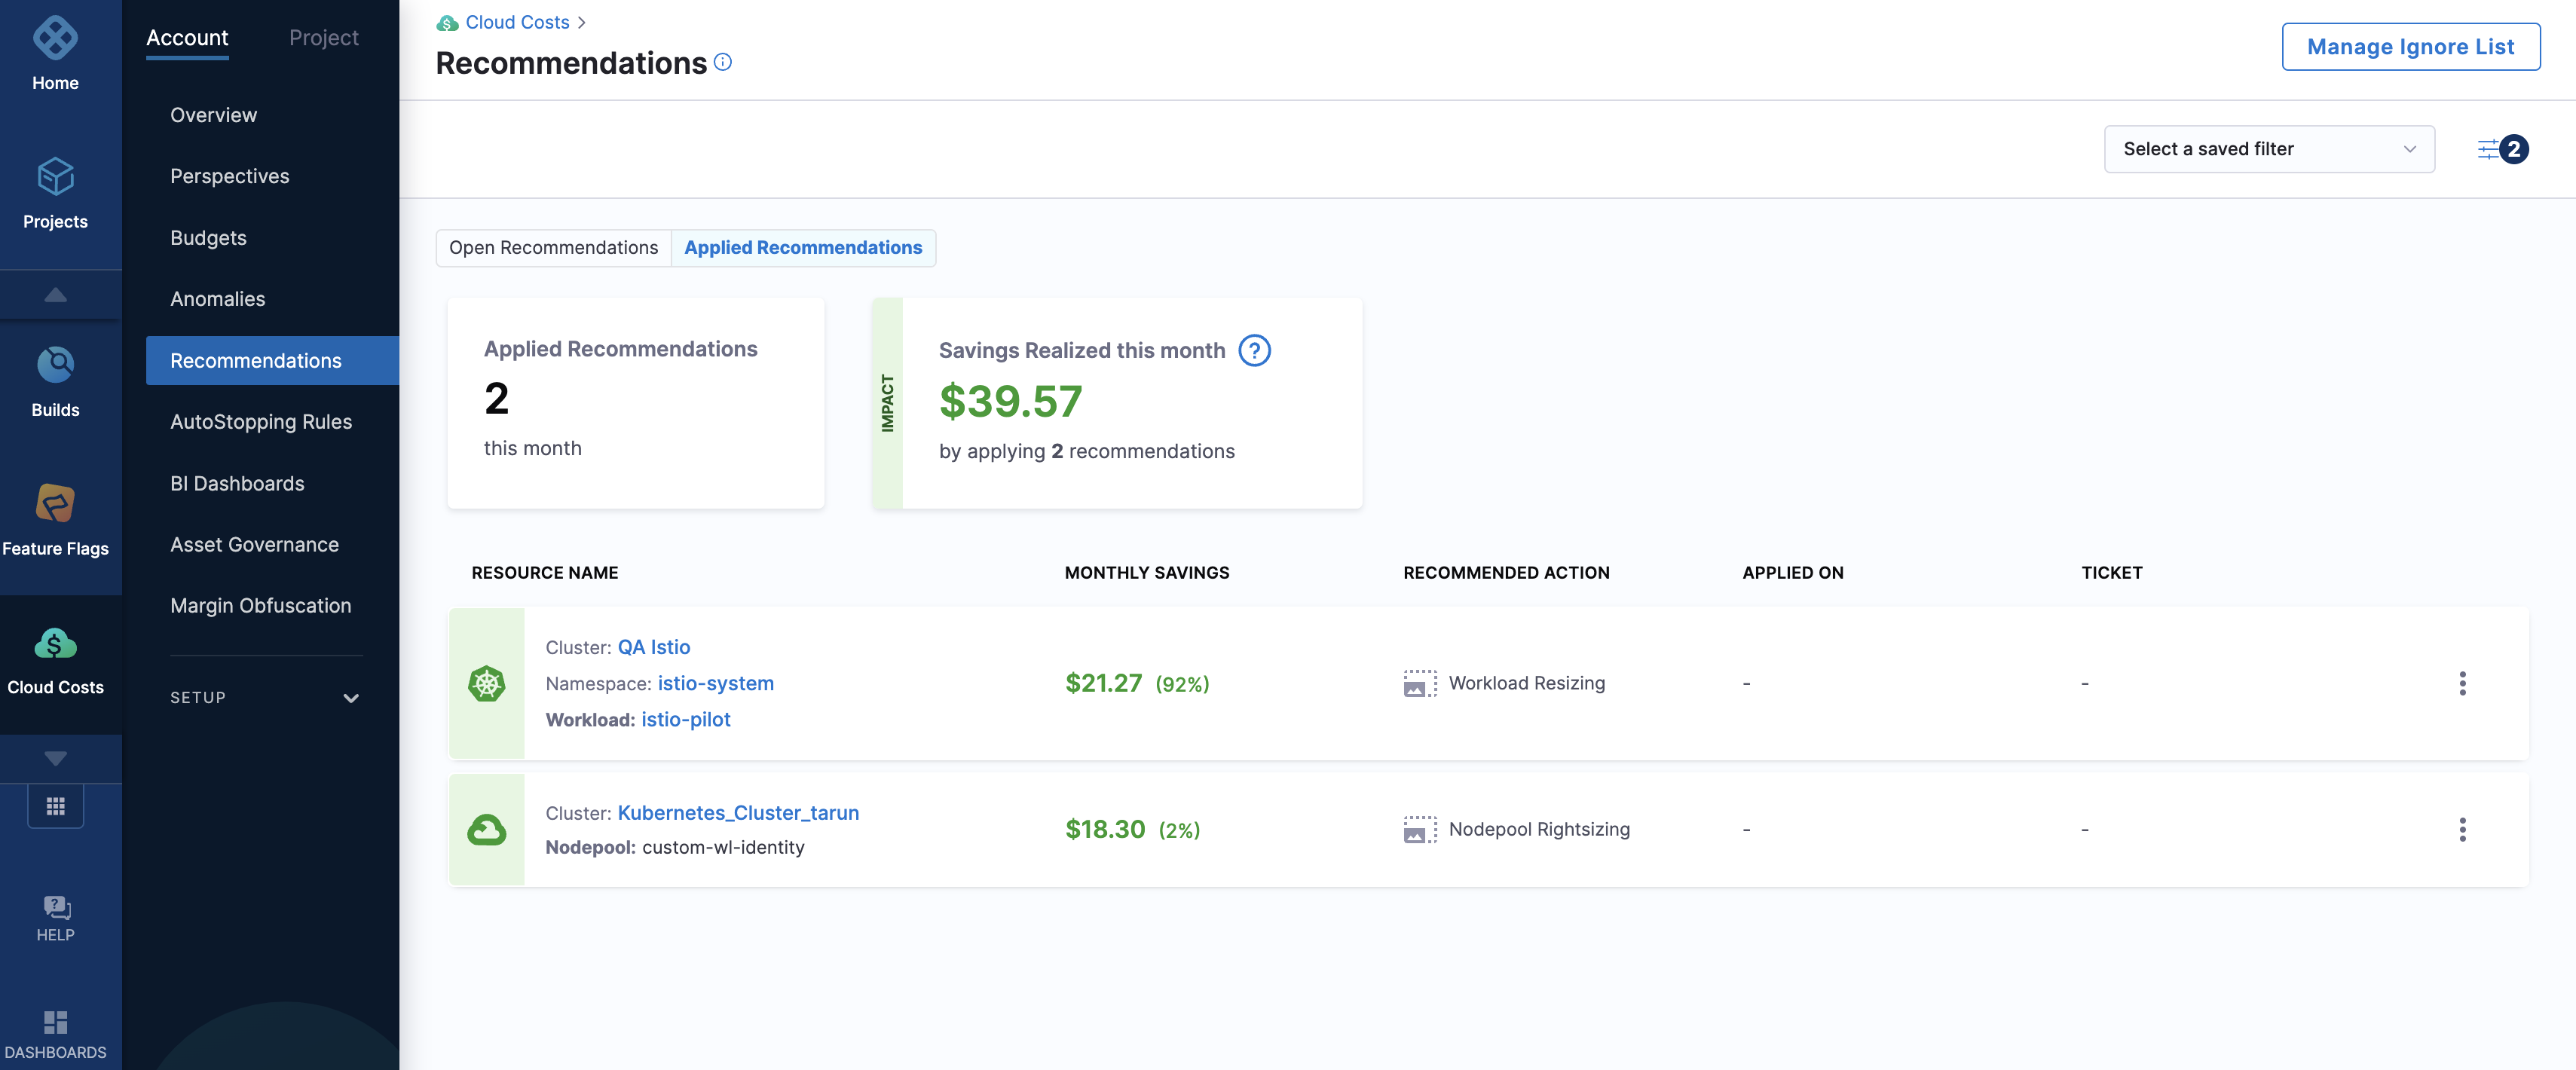Open the Help chat icon
Viewport: 2576px width, 1070px height.
point(55,907)
